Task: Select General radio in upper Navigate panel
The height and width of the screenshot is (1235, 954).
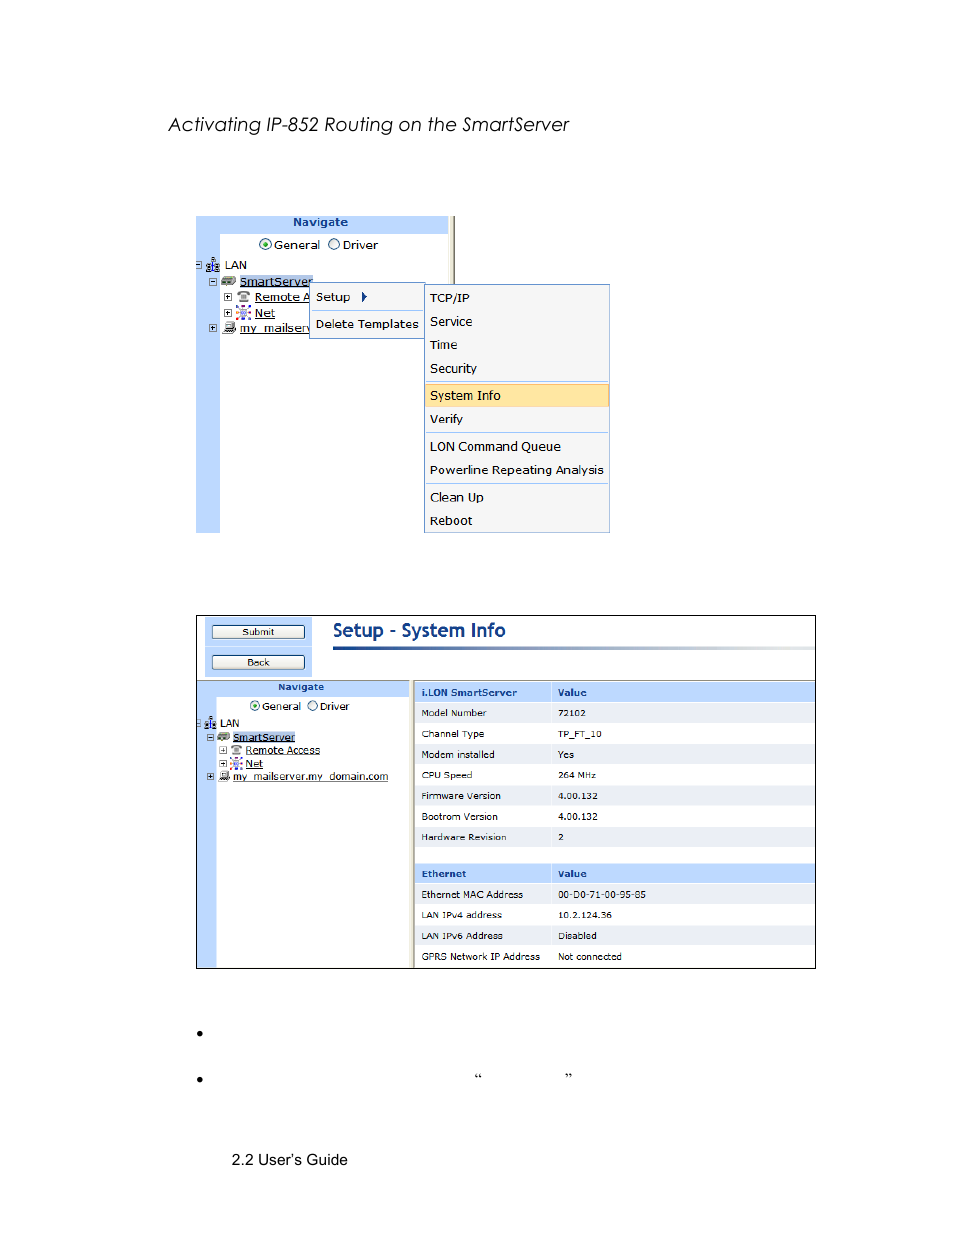Action: point(265,244)
